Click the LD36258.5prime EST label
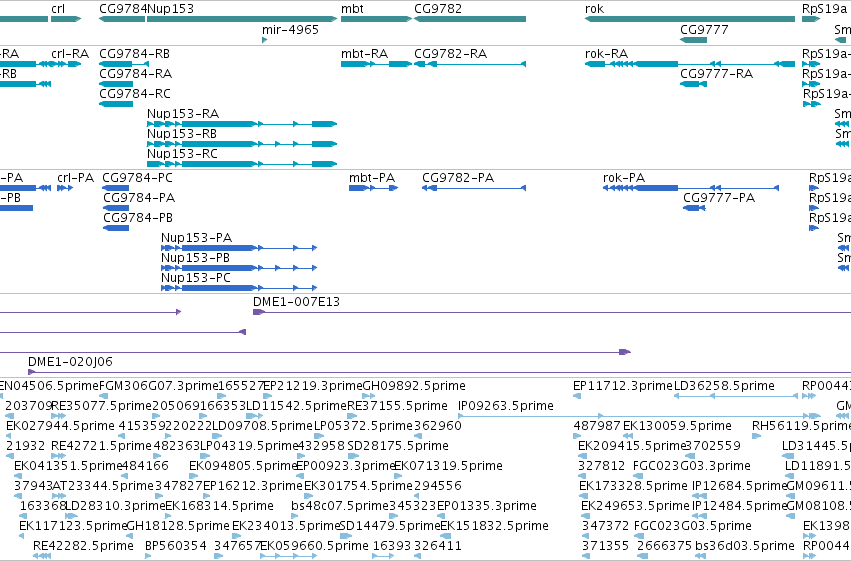851x561 pixels. (x=724, y=386)
